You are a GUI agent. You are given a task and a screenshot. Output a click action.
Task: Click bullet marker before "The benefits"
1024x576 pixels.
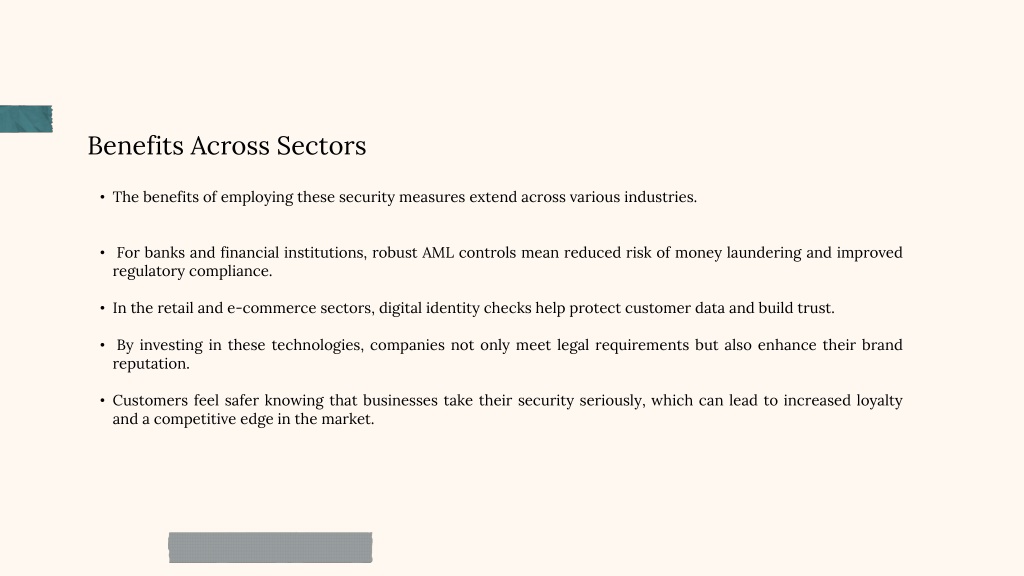[103, 197]
